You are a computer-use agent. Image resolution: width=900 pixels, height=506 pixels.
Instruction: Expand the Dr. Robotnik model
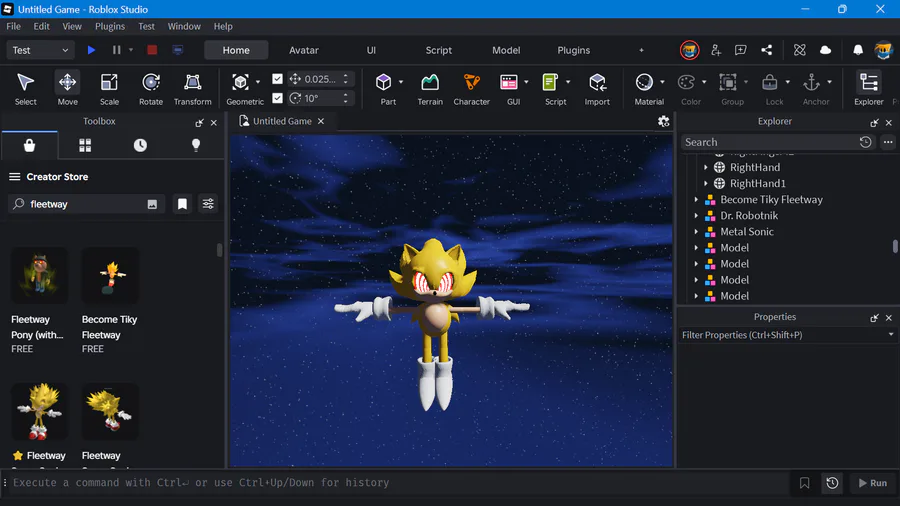[696, 216]
